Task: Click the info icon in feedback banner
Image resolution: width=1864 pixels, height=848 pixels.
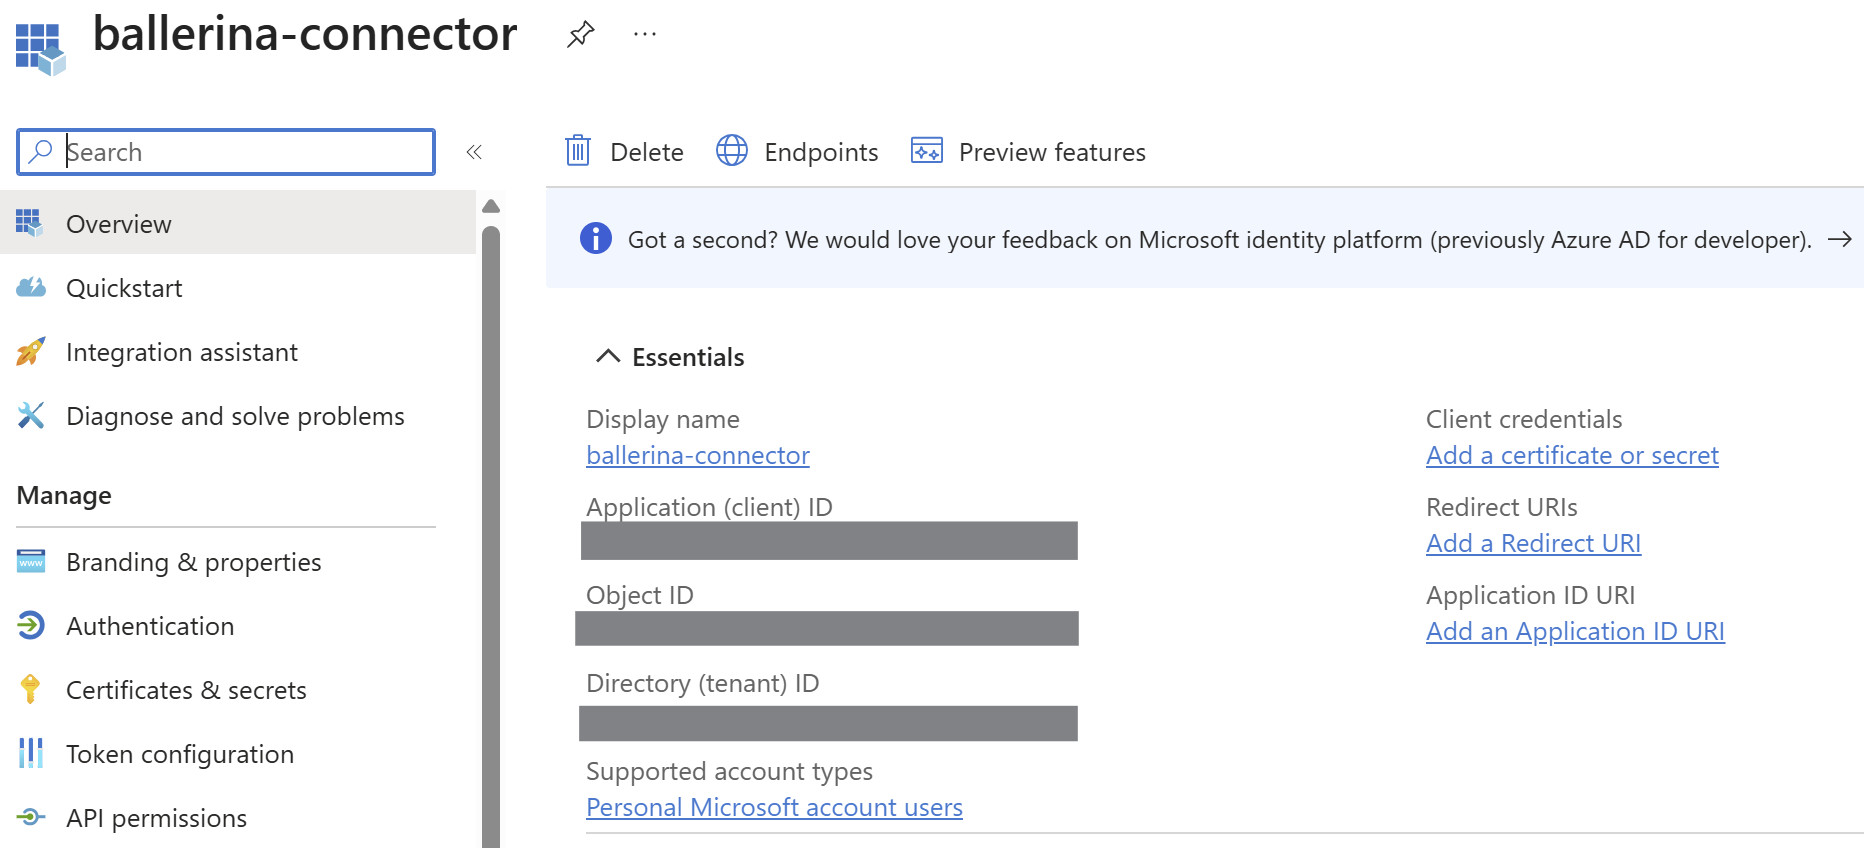Action: coord(596,239)
